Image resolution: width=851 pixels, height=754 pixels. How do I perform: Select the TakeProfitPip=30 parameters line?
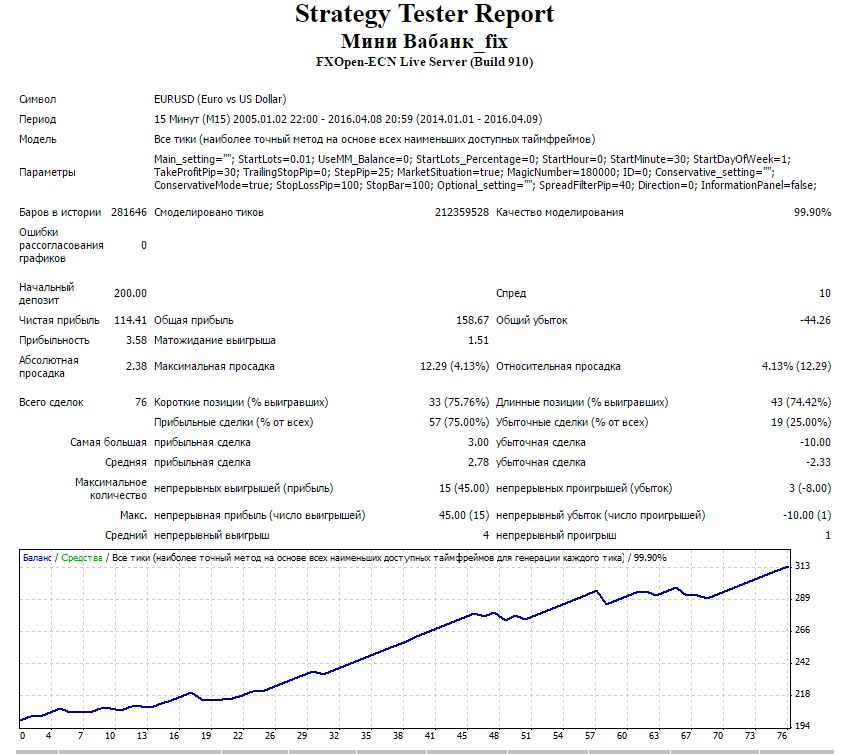pos(464,172)
